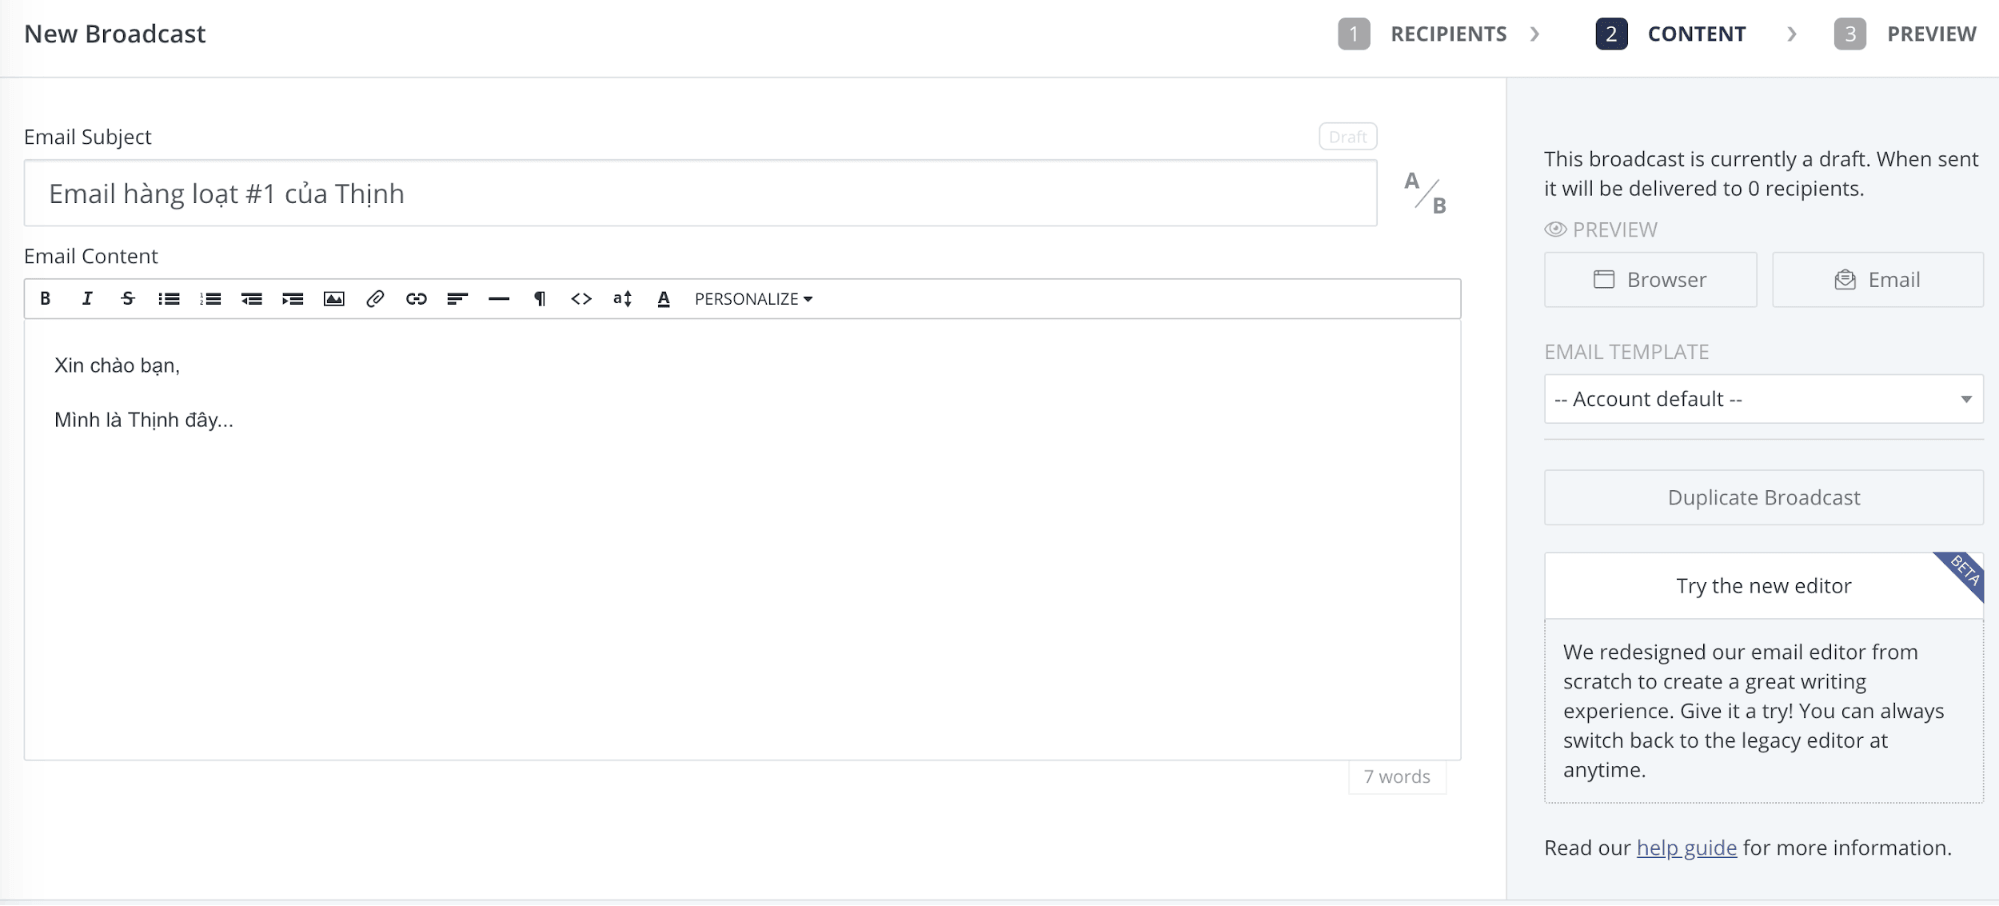Insert a horizontal line
The image size is (1999, 906).
coord(499,299)
